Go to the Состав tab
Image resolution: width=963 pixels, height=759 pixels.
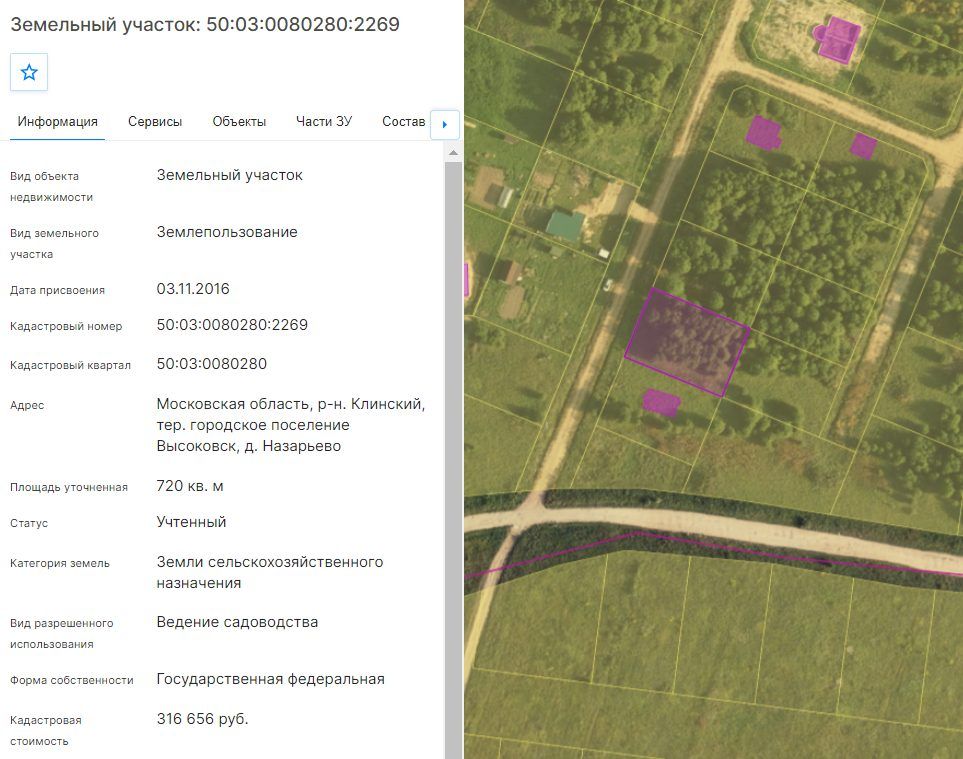point(404,122)
